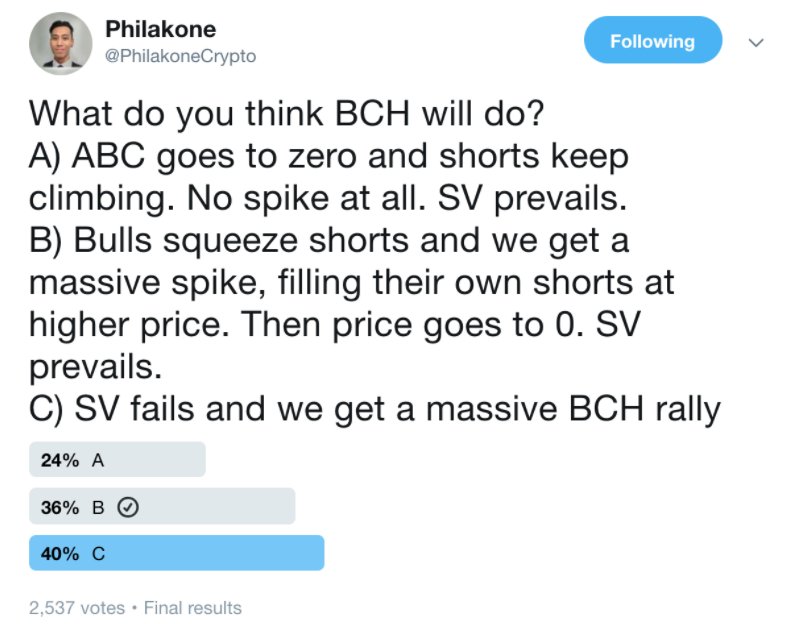Select the 24% A poll bar
800x624 pixels.
pos(117,459)
